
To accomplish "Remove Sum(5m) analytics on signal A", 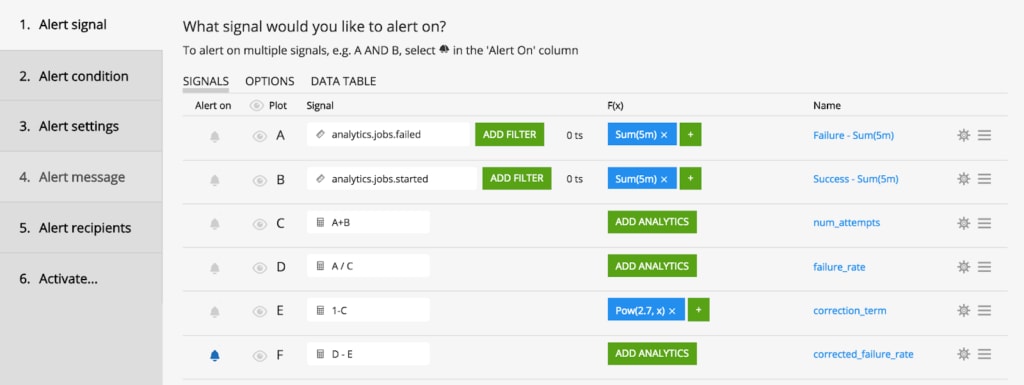I will (664, 135).
